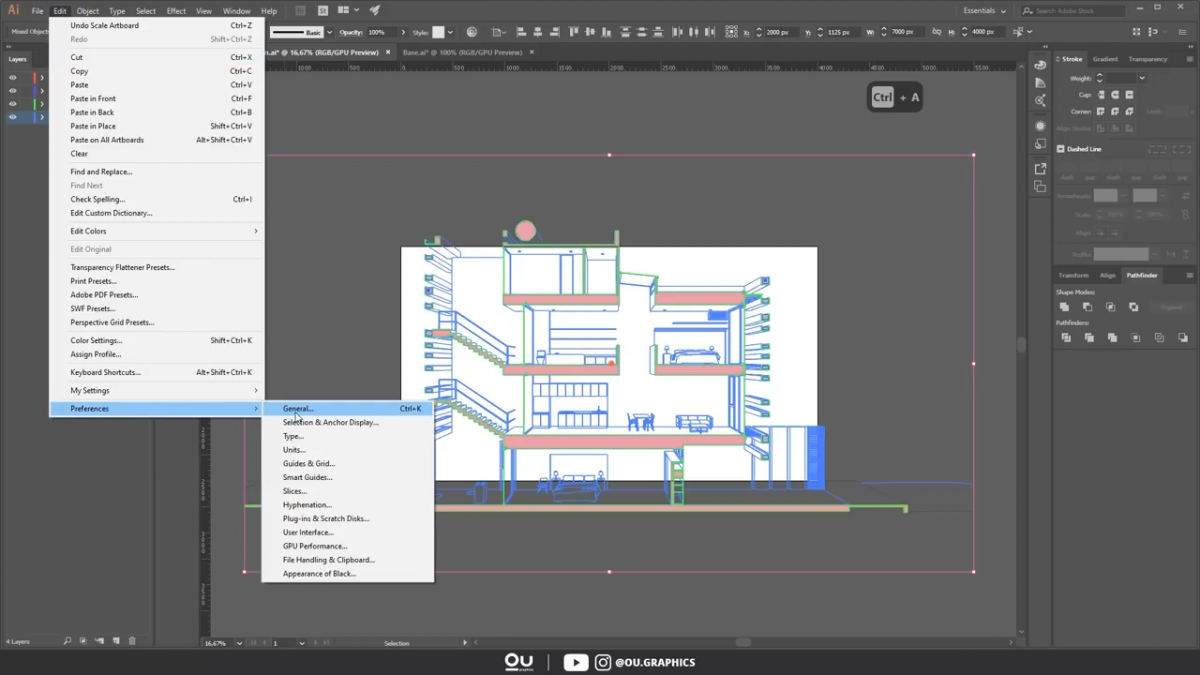This screenshot has width=1200, height=675.
Task: Click the Round Join corner icon
Action: pyautogui.click(x=1114, y=112)
